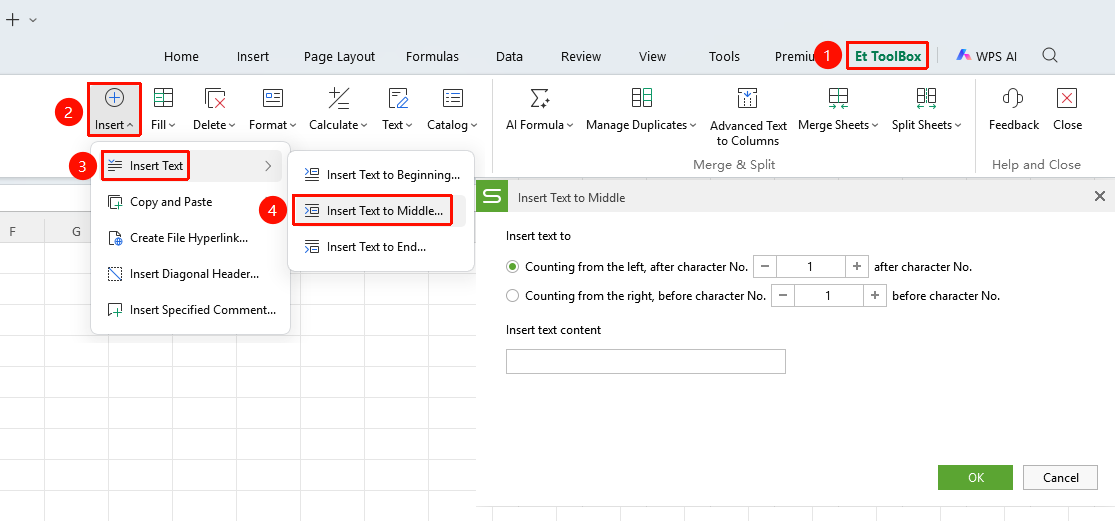Switch to the Formulas tab

432,56
